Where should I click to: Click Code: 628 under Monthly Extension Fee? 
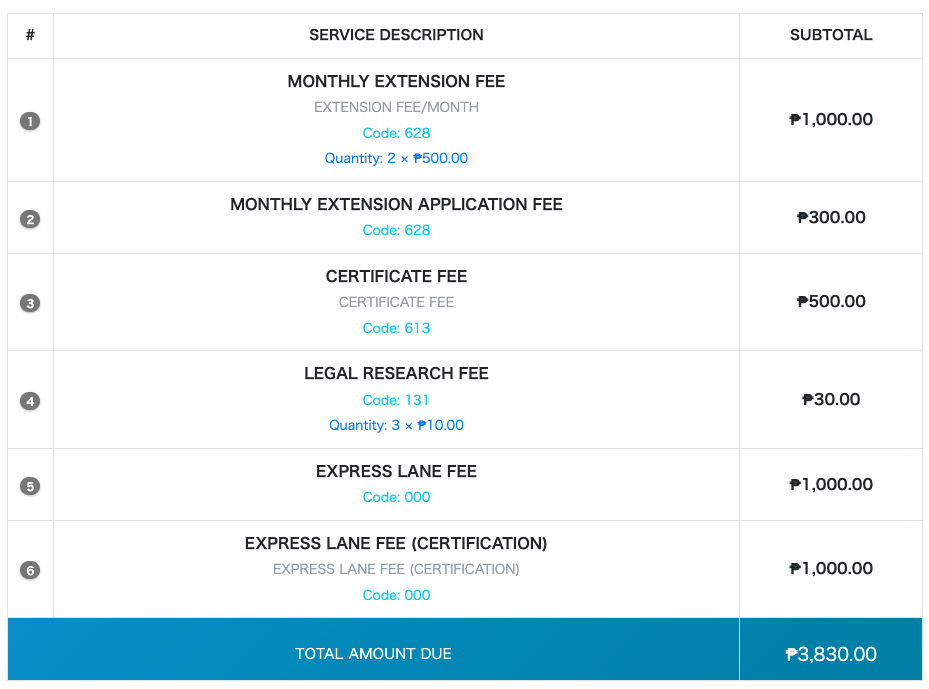point(396,133)
